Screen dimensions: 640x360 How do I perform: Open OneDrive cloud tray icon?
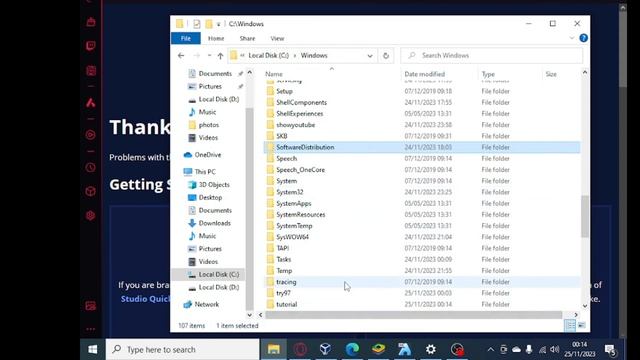516,349
